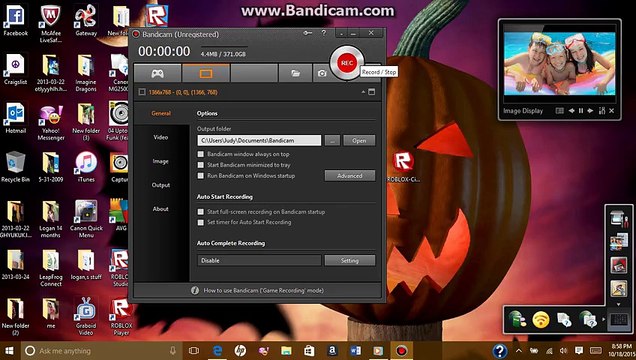636x360 pixels.
Task: Switch to the Output tab
Action: [161, 185]
